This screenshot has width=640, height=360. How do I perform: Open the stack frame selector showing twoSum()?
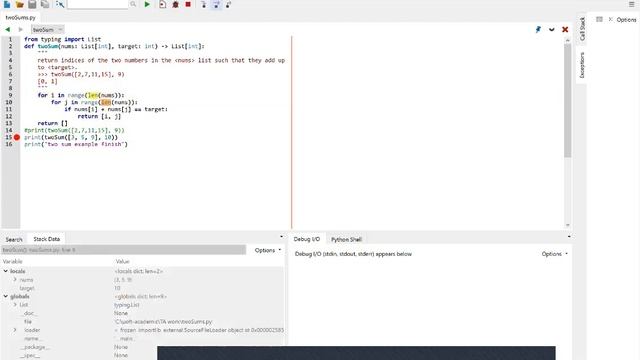(124, 250)
